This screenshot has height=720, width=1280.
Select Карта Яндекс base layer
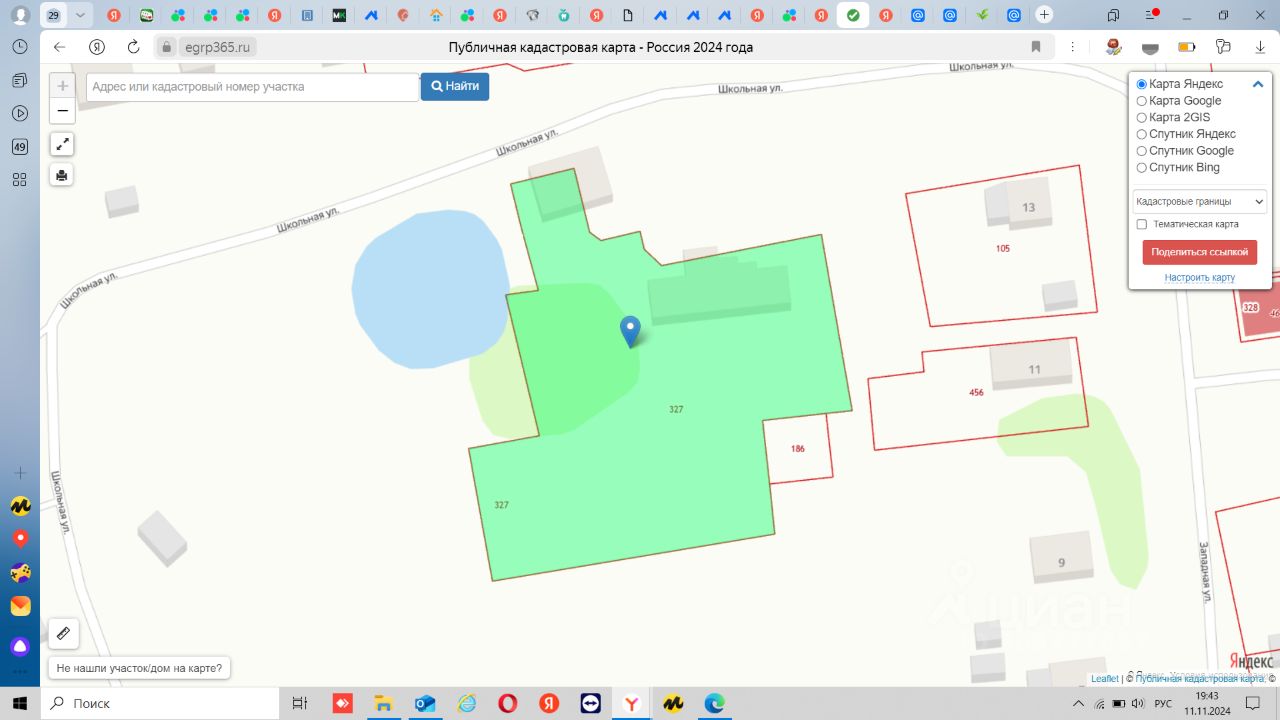(x=1142, y=84)
